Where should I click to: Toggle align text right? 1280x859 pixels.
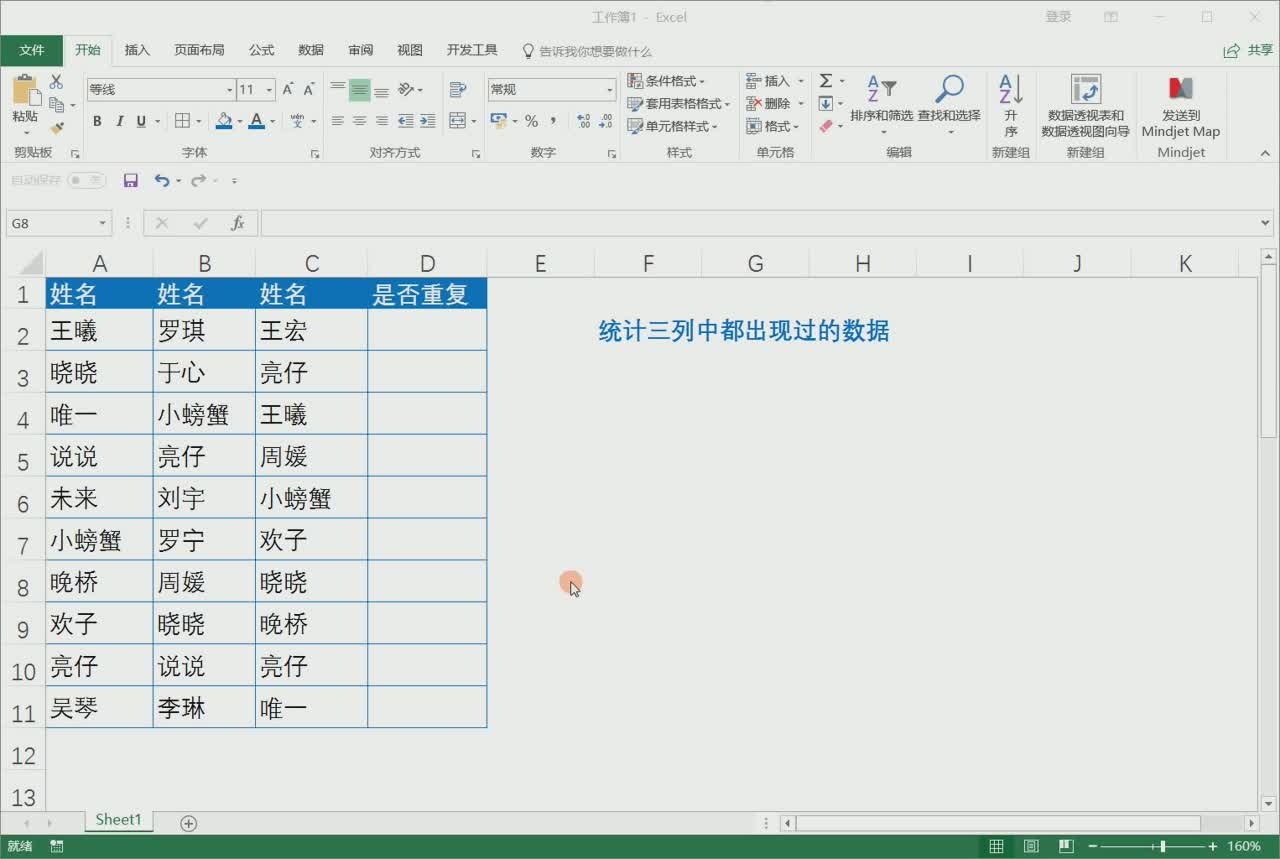(x=382, y=121)
